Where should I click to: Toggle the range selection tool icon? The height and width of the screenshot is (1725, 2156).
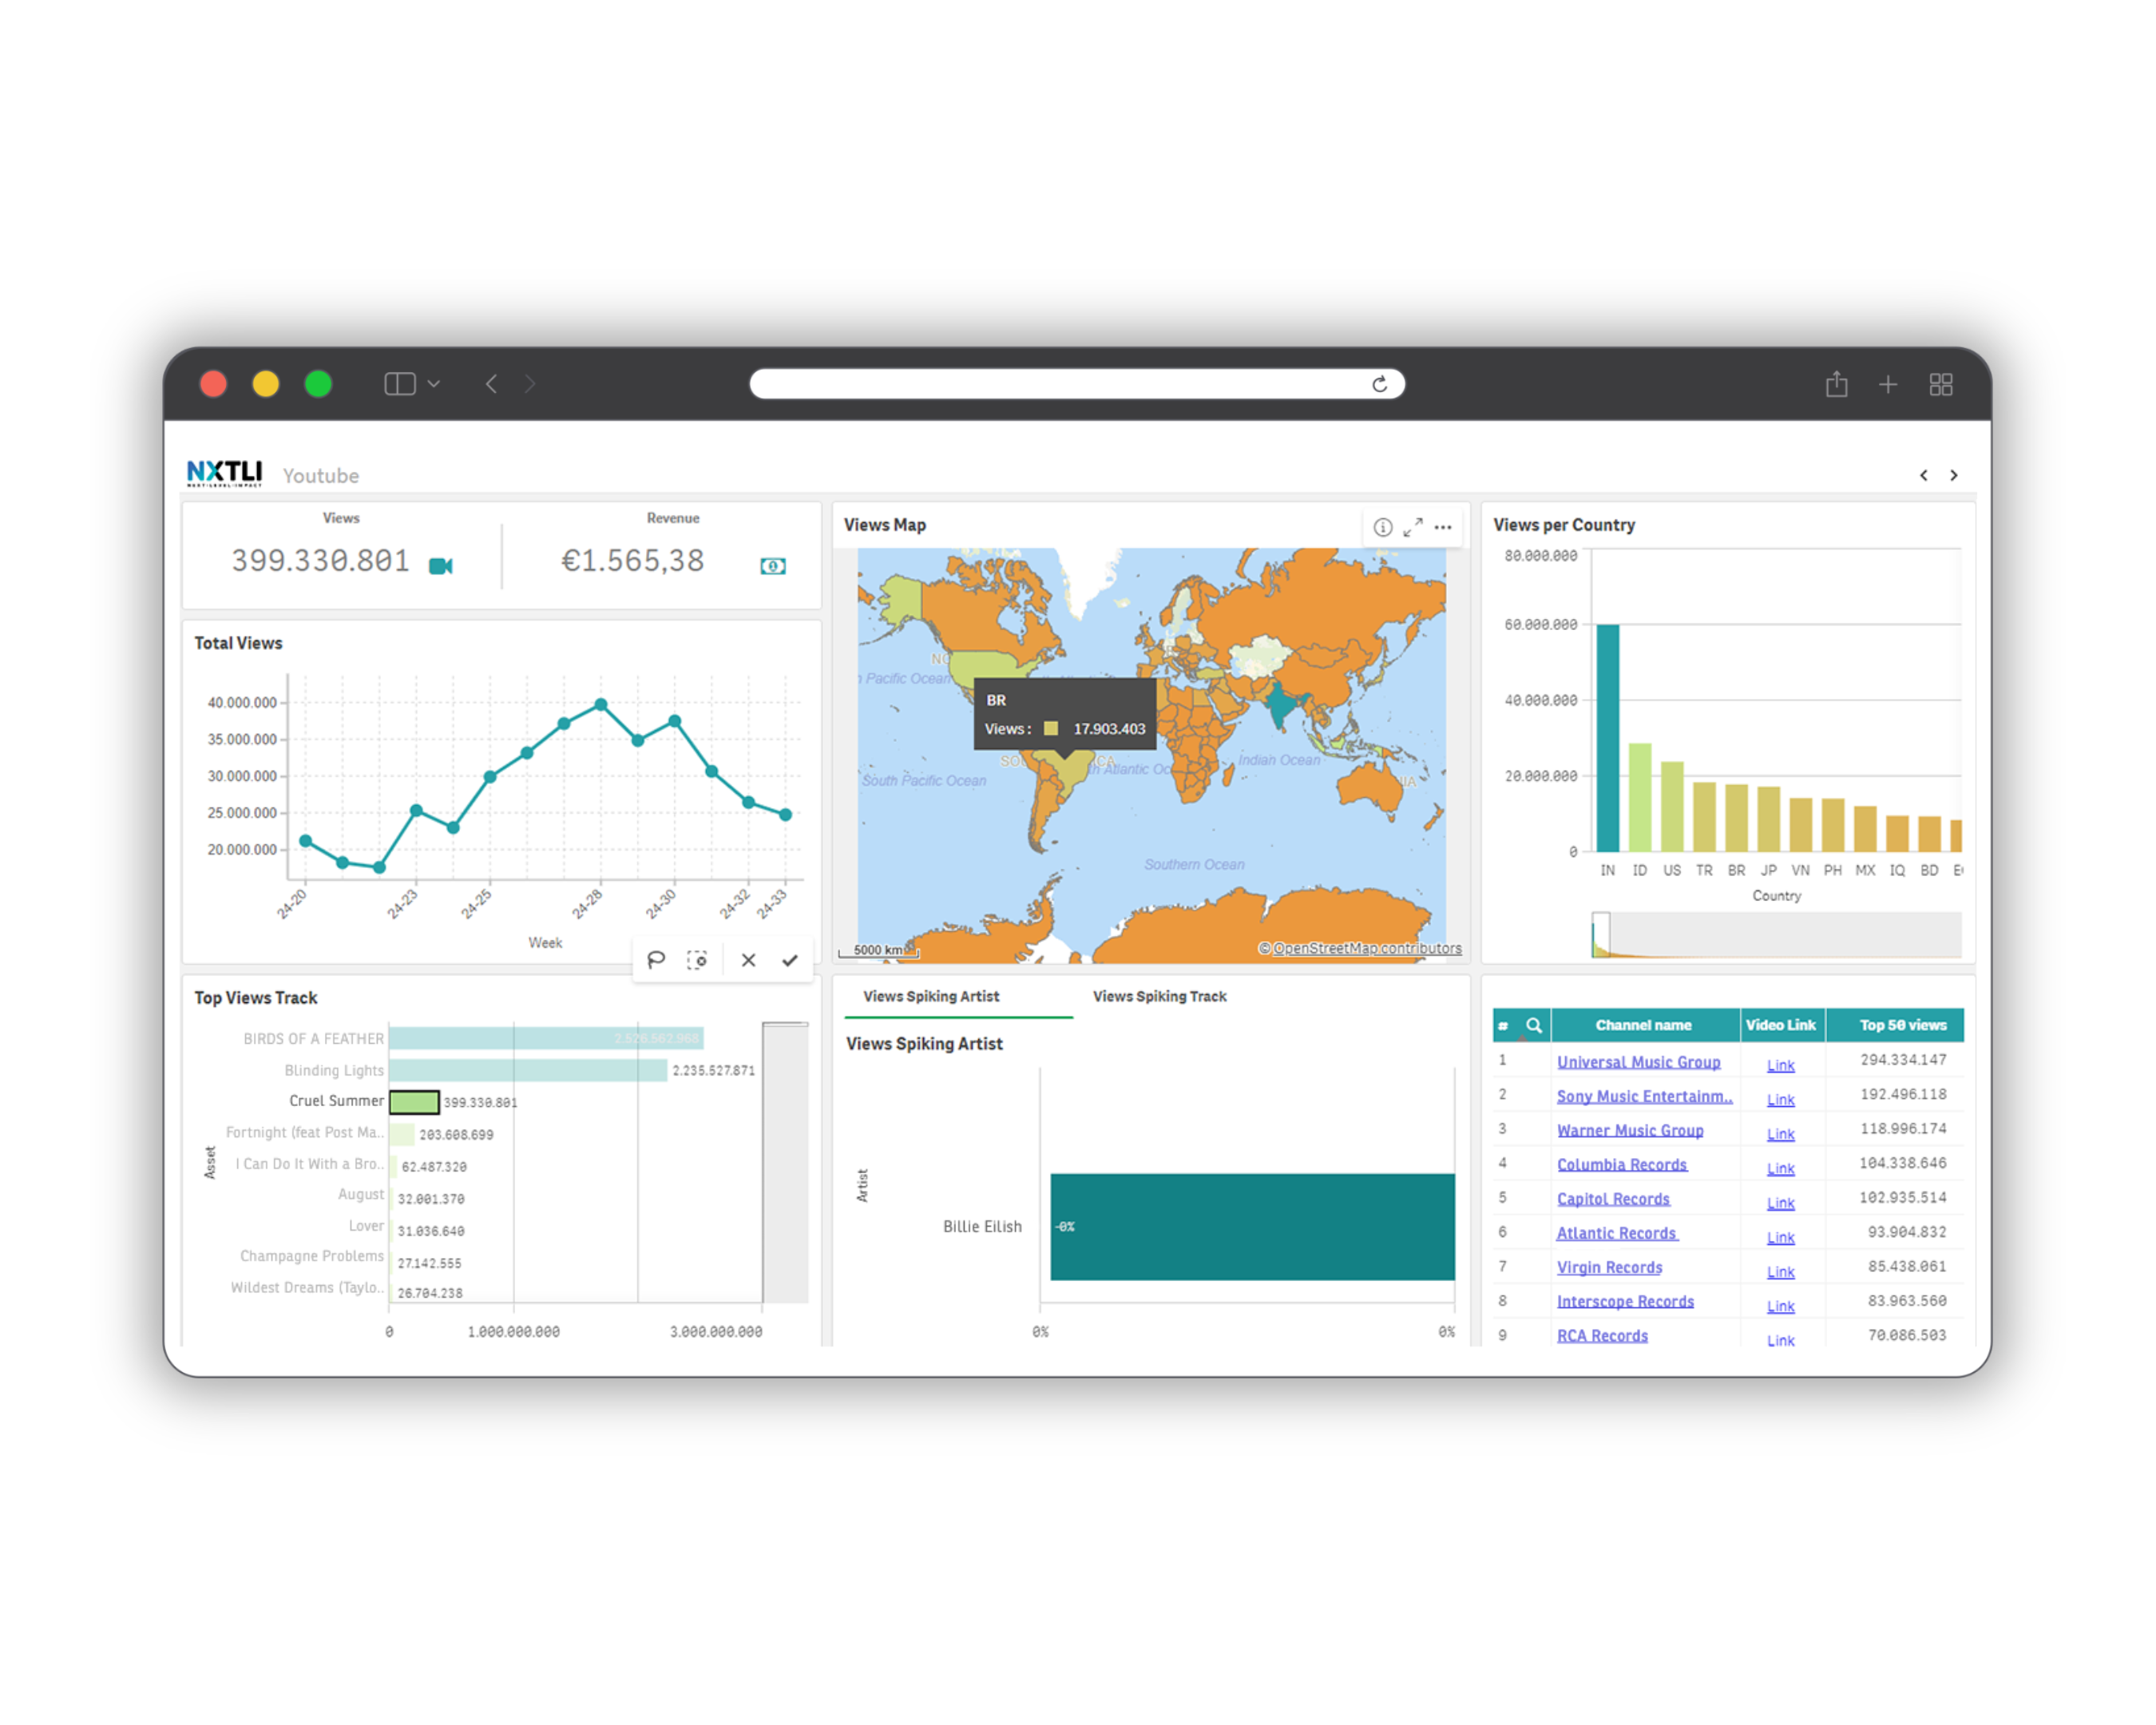(697, 960)
